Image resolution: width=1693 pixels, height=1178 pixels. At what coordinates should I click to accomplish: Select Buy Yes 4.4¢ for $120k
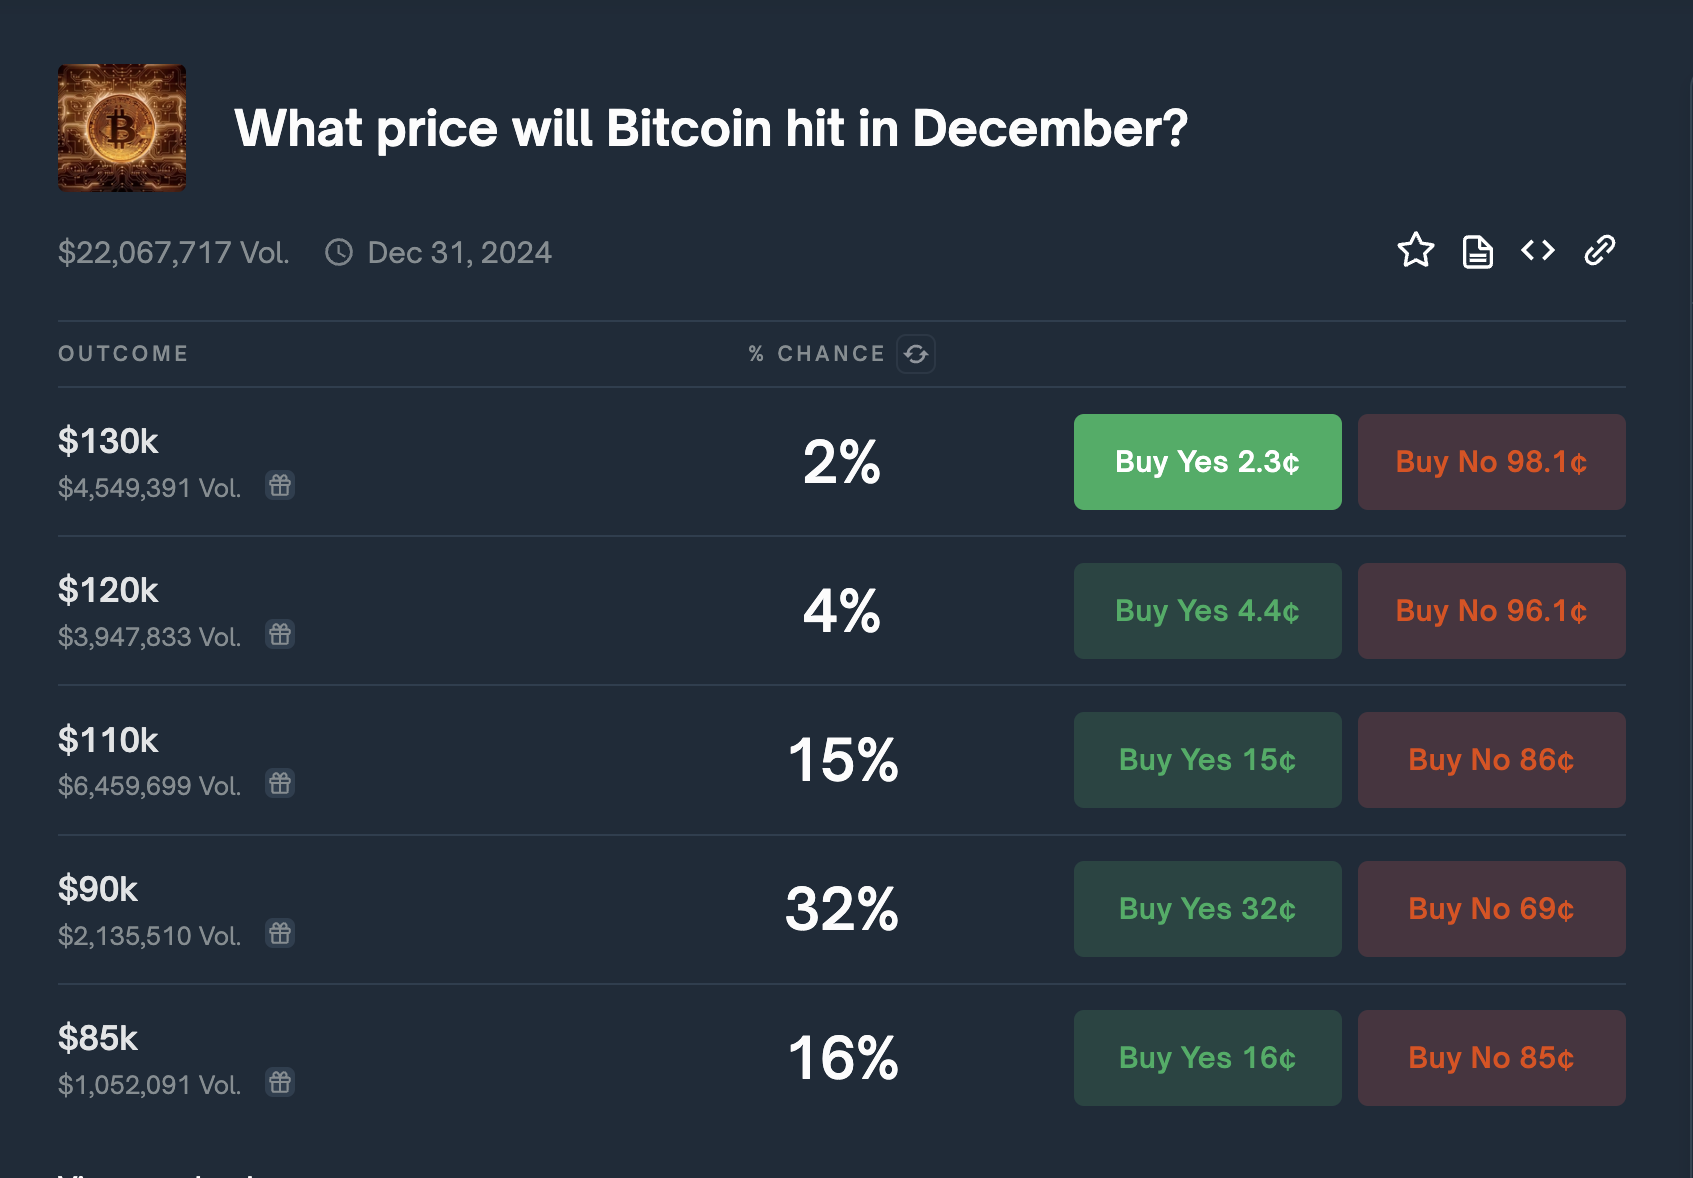coord(1207,611)
